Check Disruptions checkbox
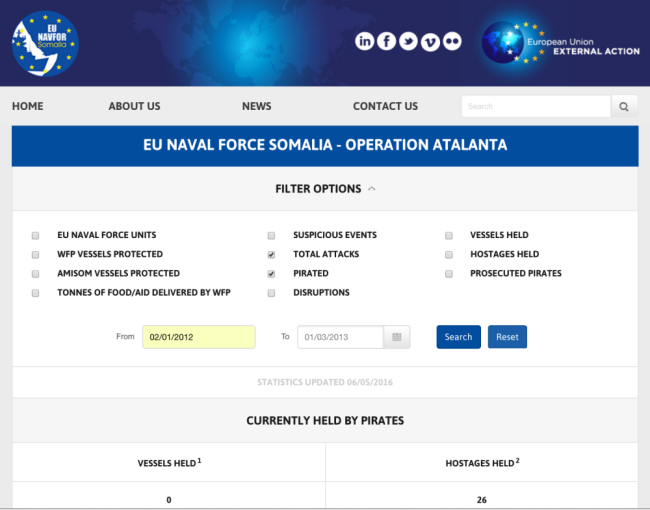The image size is (650, 510). [x=271, y=293]
